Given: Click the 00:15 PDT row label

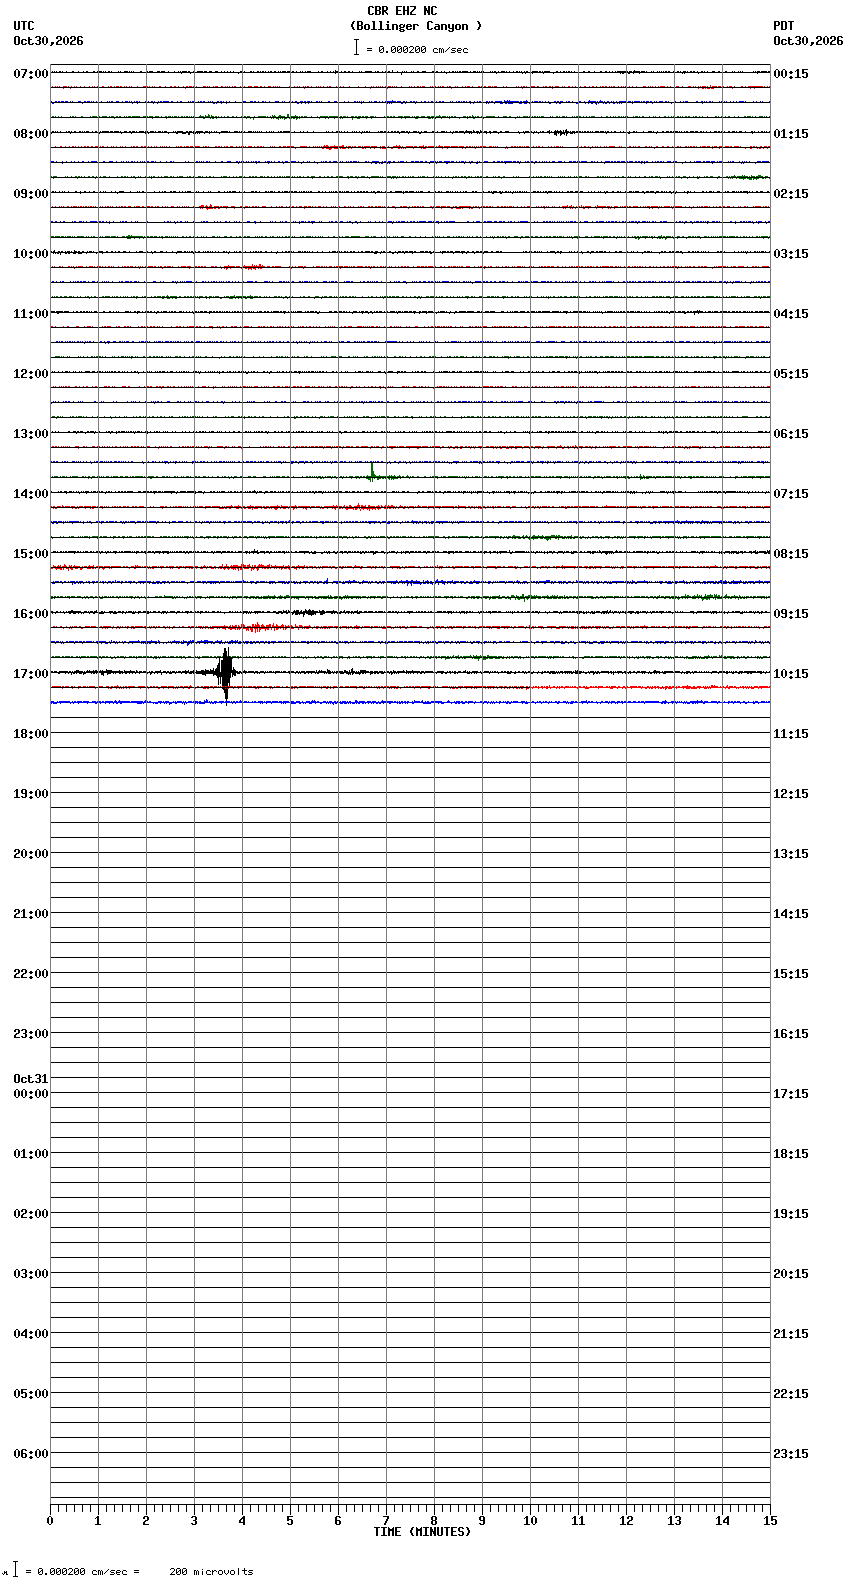Looking at the screenshot, I should click(791, 74).
